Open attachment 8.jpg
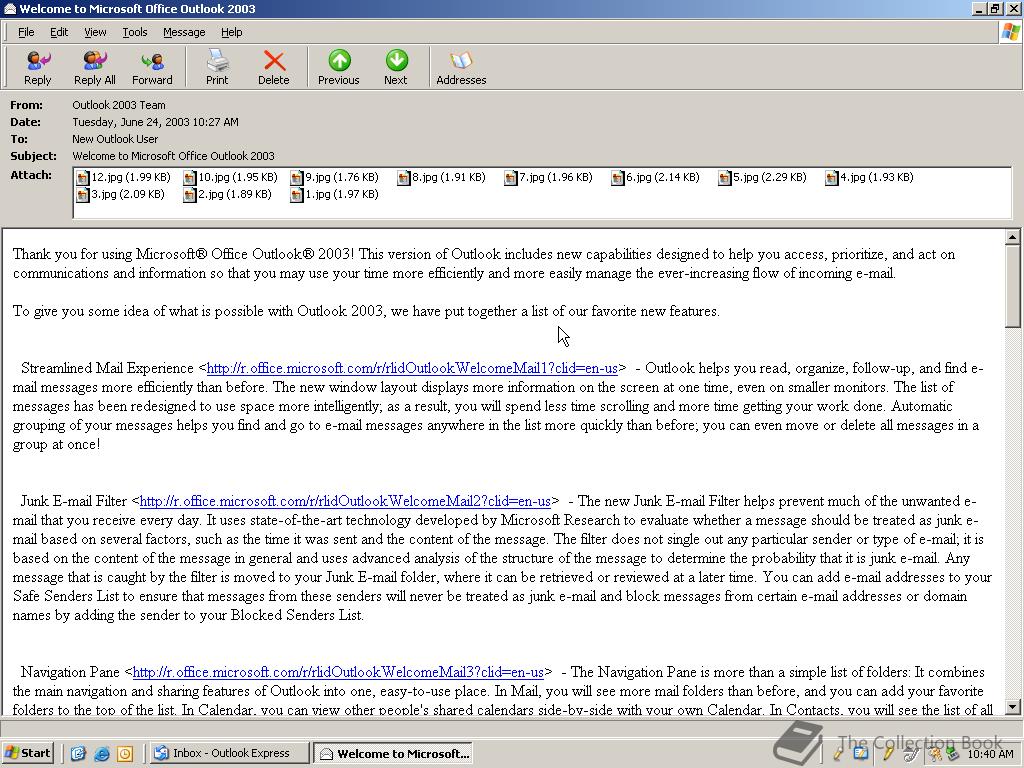 (x=441, y=177)
